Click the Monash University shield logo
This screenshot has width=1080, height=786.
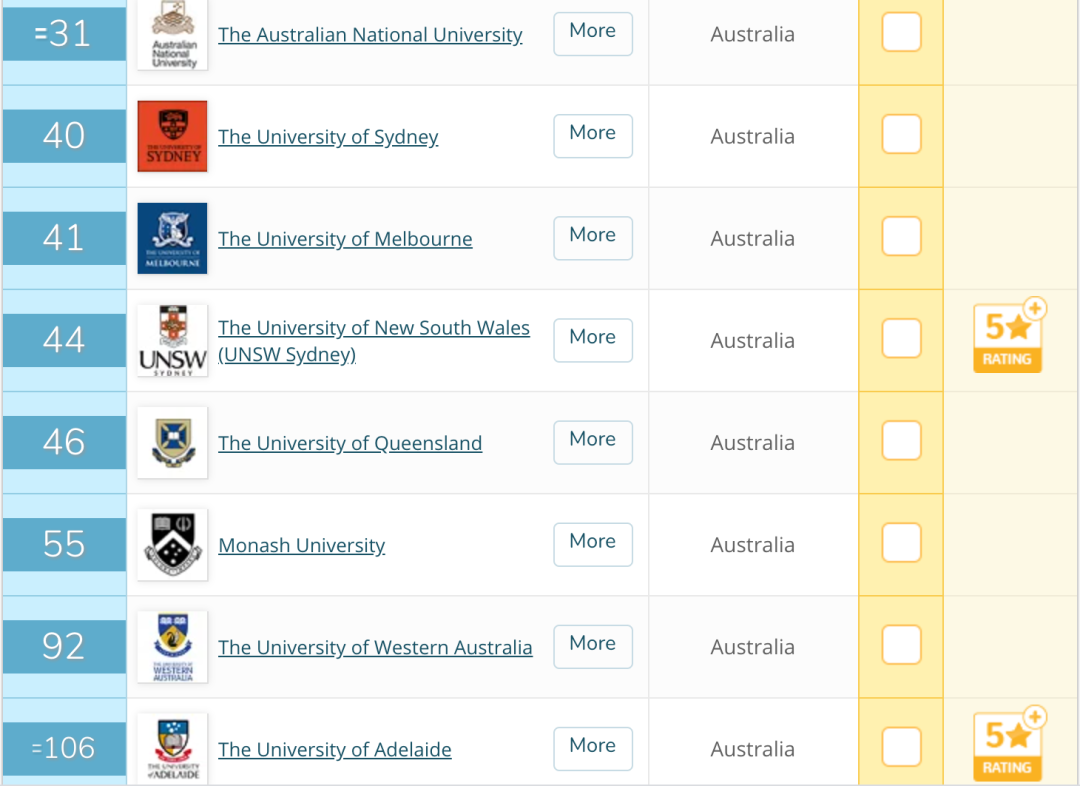pos(172,544)
